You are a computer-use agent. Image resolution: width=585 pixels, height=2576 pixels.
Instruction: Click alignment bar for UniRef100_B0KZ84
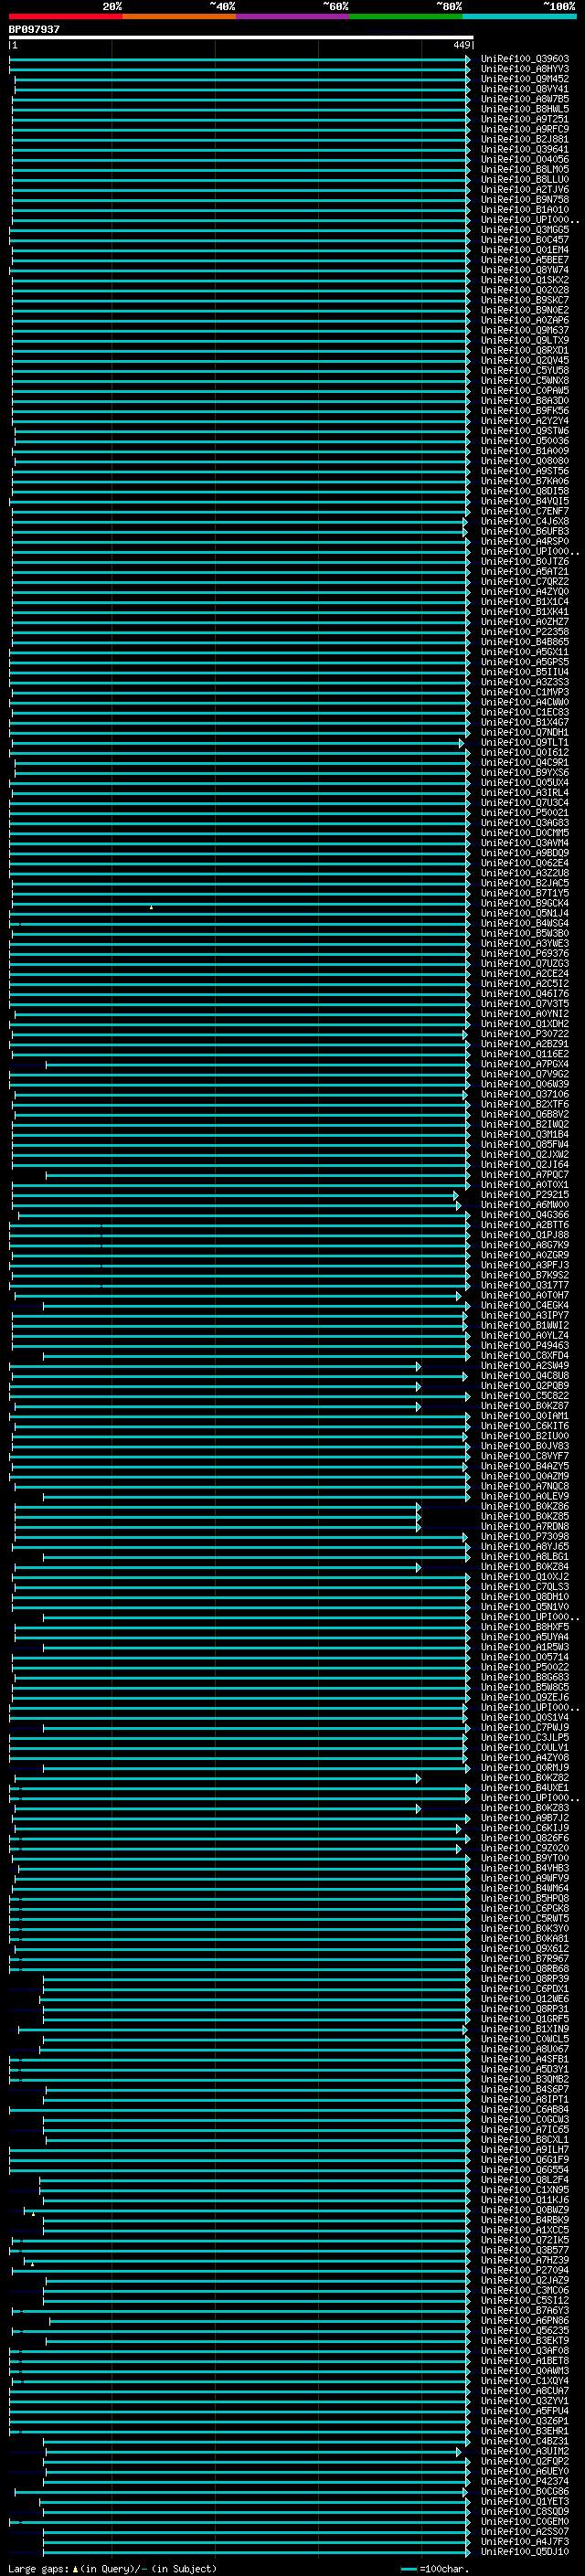click(x=218, y=1567)
